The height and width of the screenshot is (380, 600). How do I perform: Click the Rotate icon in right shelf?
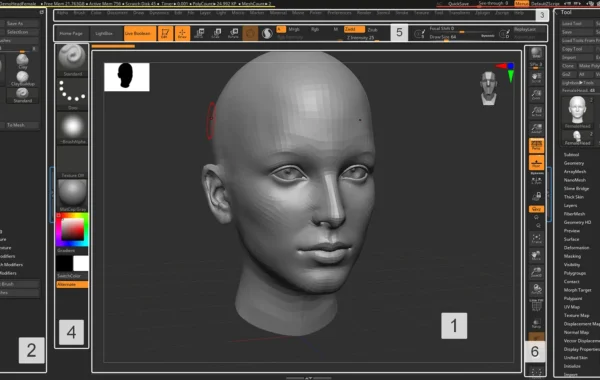(x=536, y=289)
